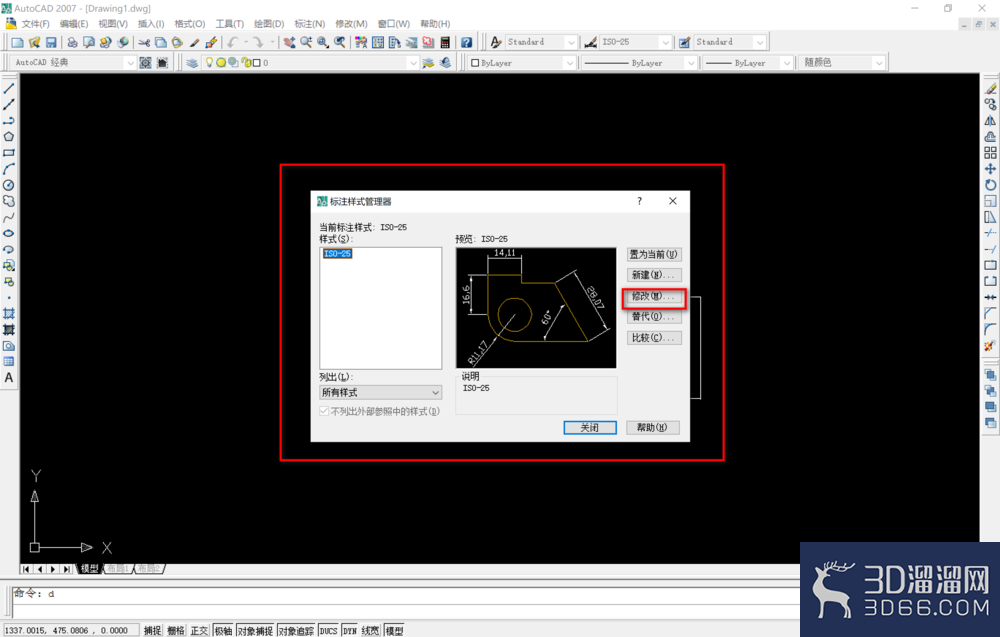Open the ByLayer color dropdown

tap(522, 62)
